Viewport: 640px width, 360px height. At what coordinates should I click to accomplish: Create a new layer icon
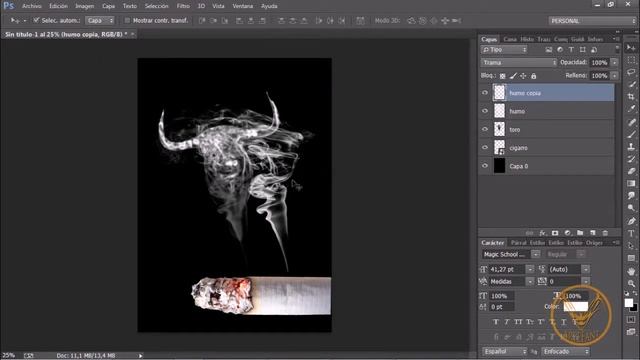click(x=593, y=233)
